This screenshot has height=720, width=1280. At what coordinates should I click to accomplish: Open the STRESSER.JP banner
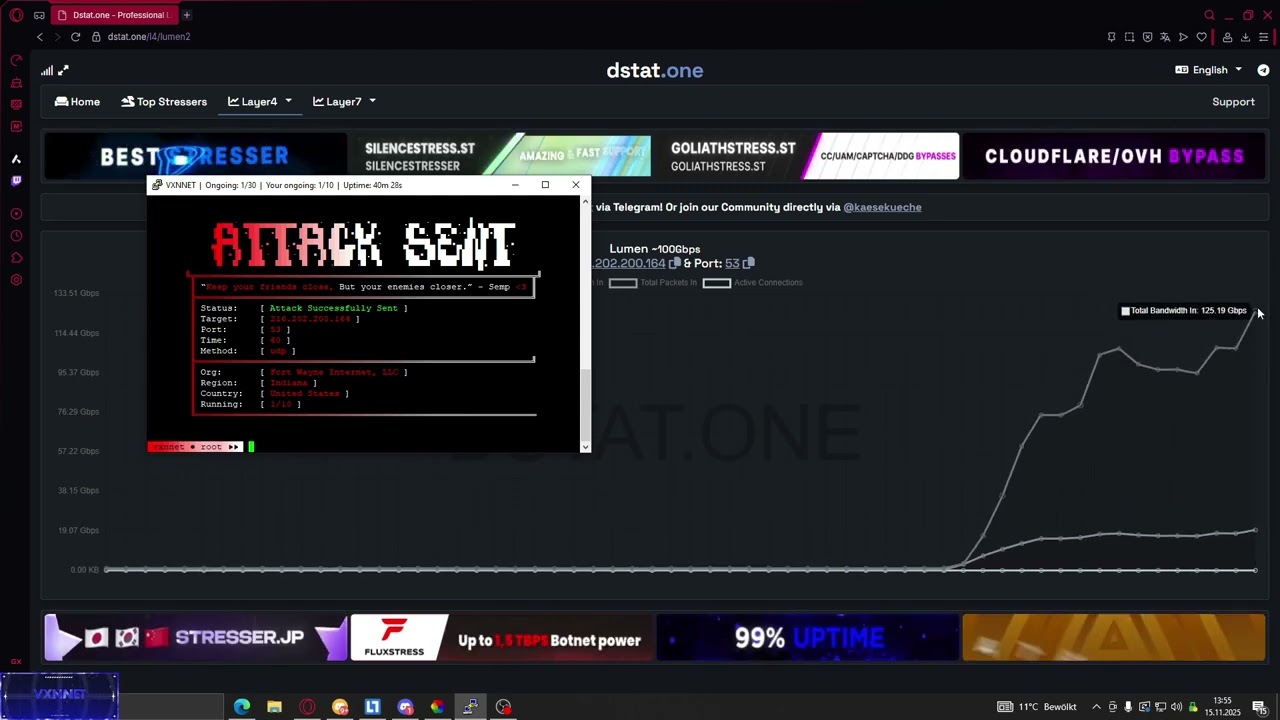(x=195, y=638)
